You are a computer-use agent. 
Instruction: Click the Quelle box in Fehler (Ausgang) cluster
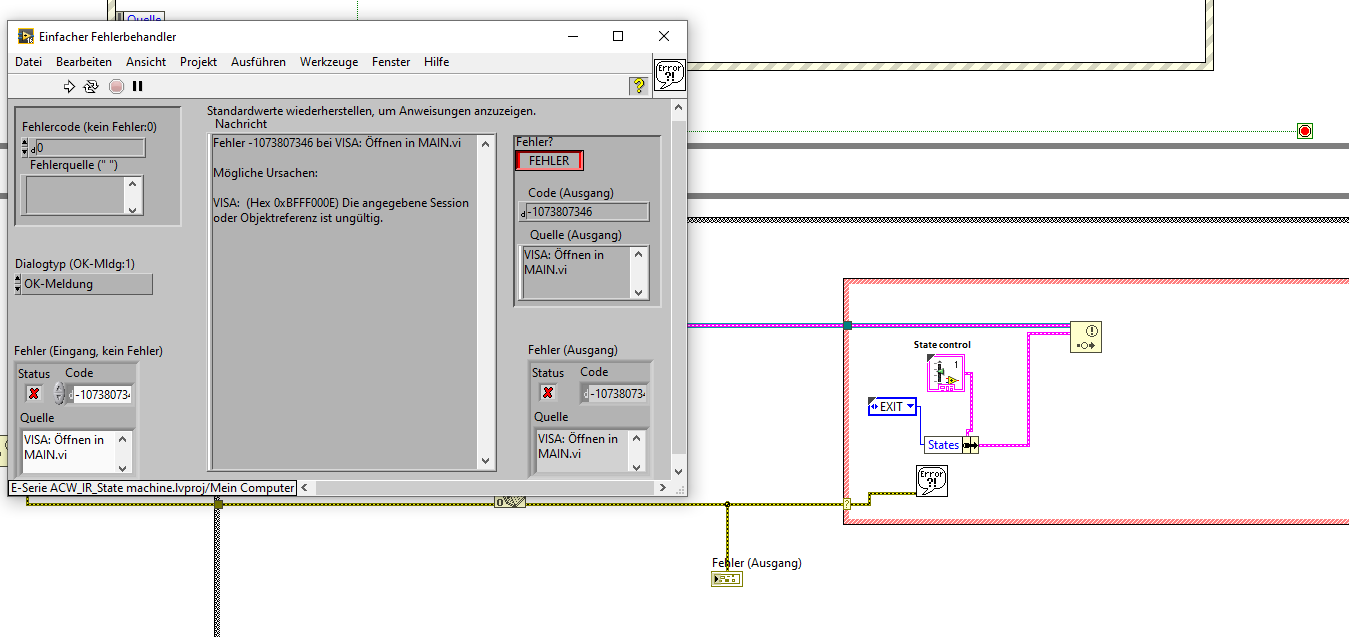pos(582,450)
